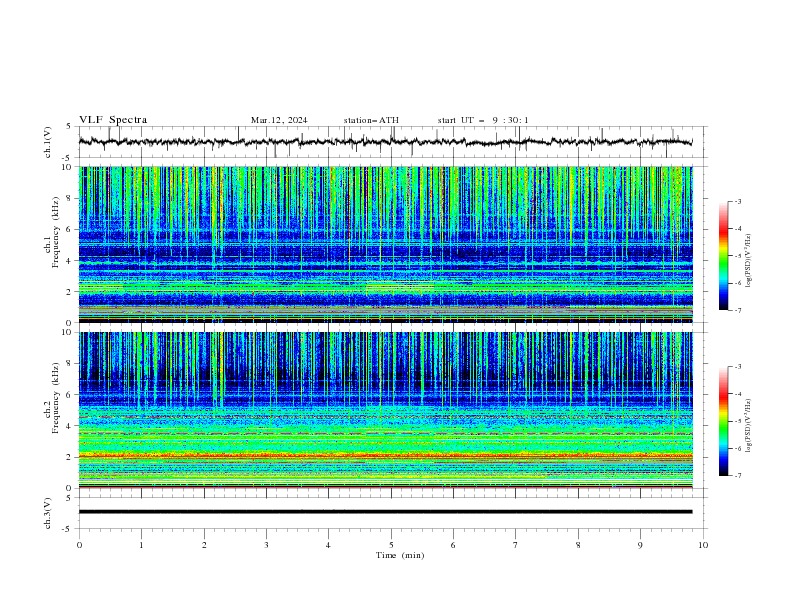Image resolution: width=792 pixels, height=612 pixels.
Task: Click the ch.1 voltage waveform trace
Action: click(x=385, y=142)
